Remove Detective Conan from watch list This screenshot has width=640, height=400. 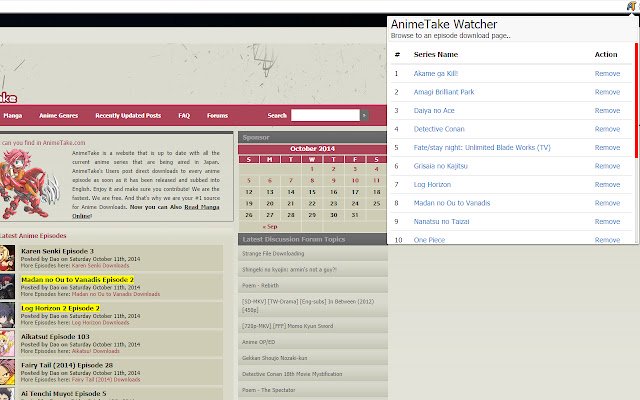607,129
